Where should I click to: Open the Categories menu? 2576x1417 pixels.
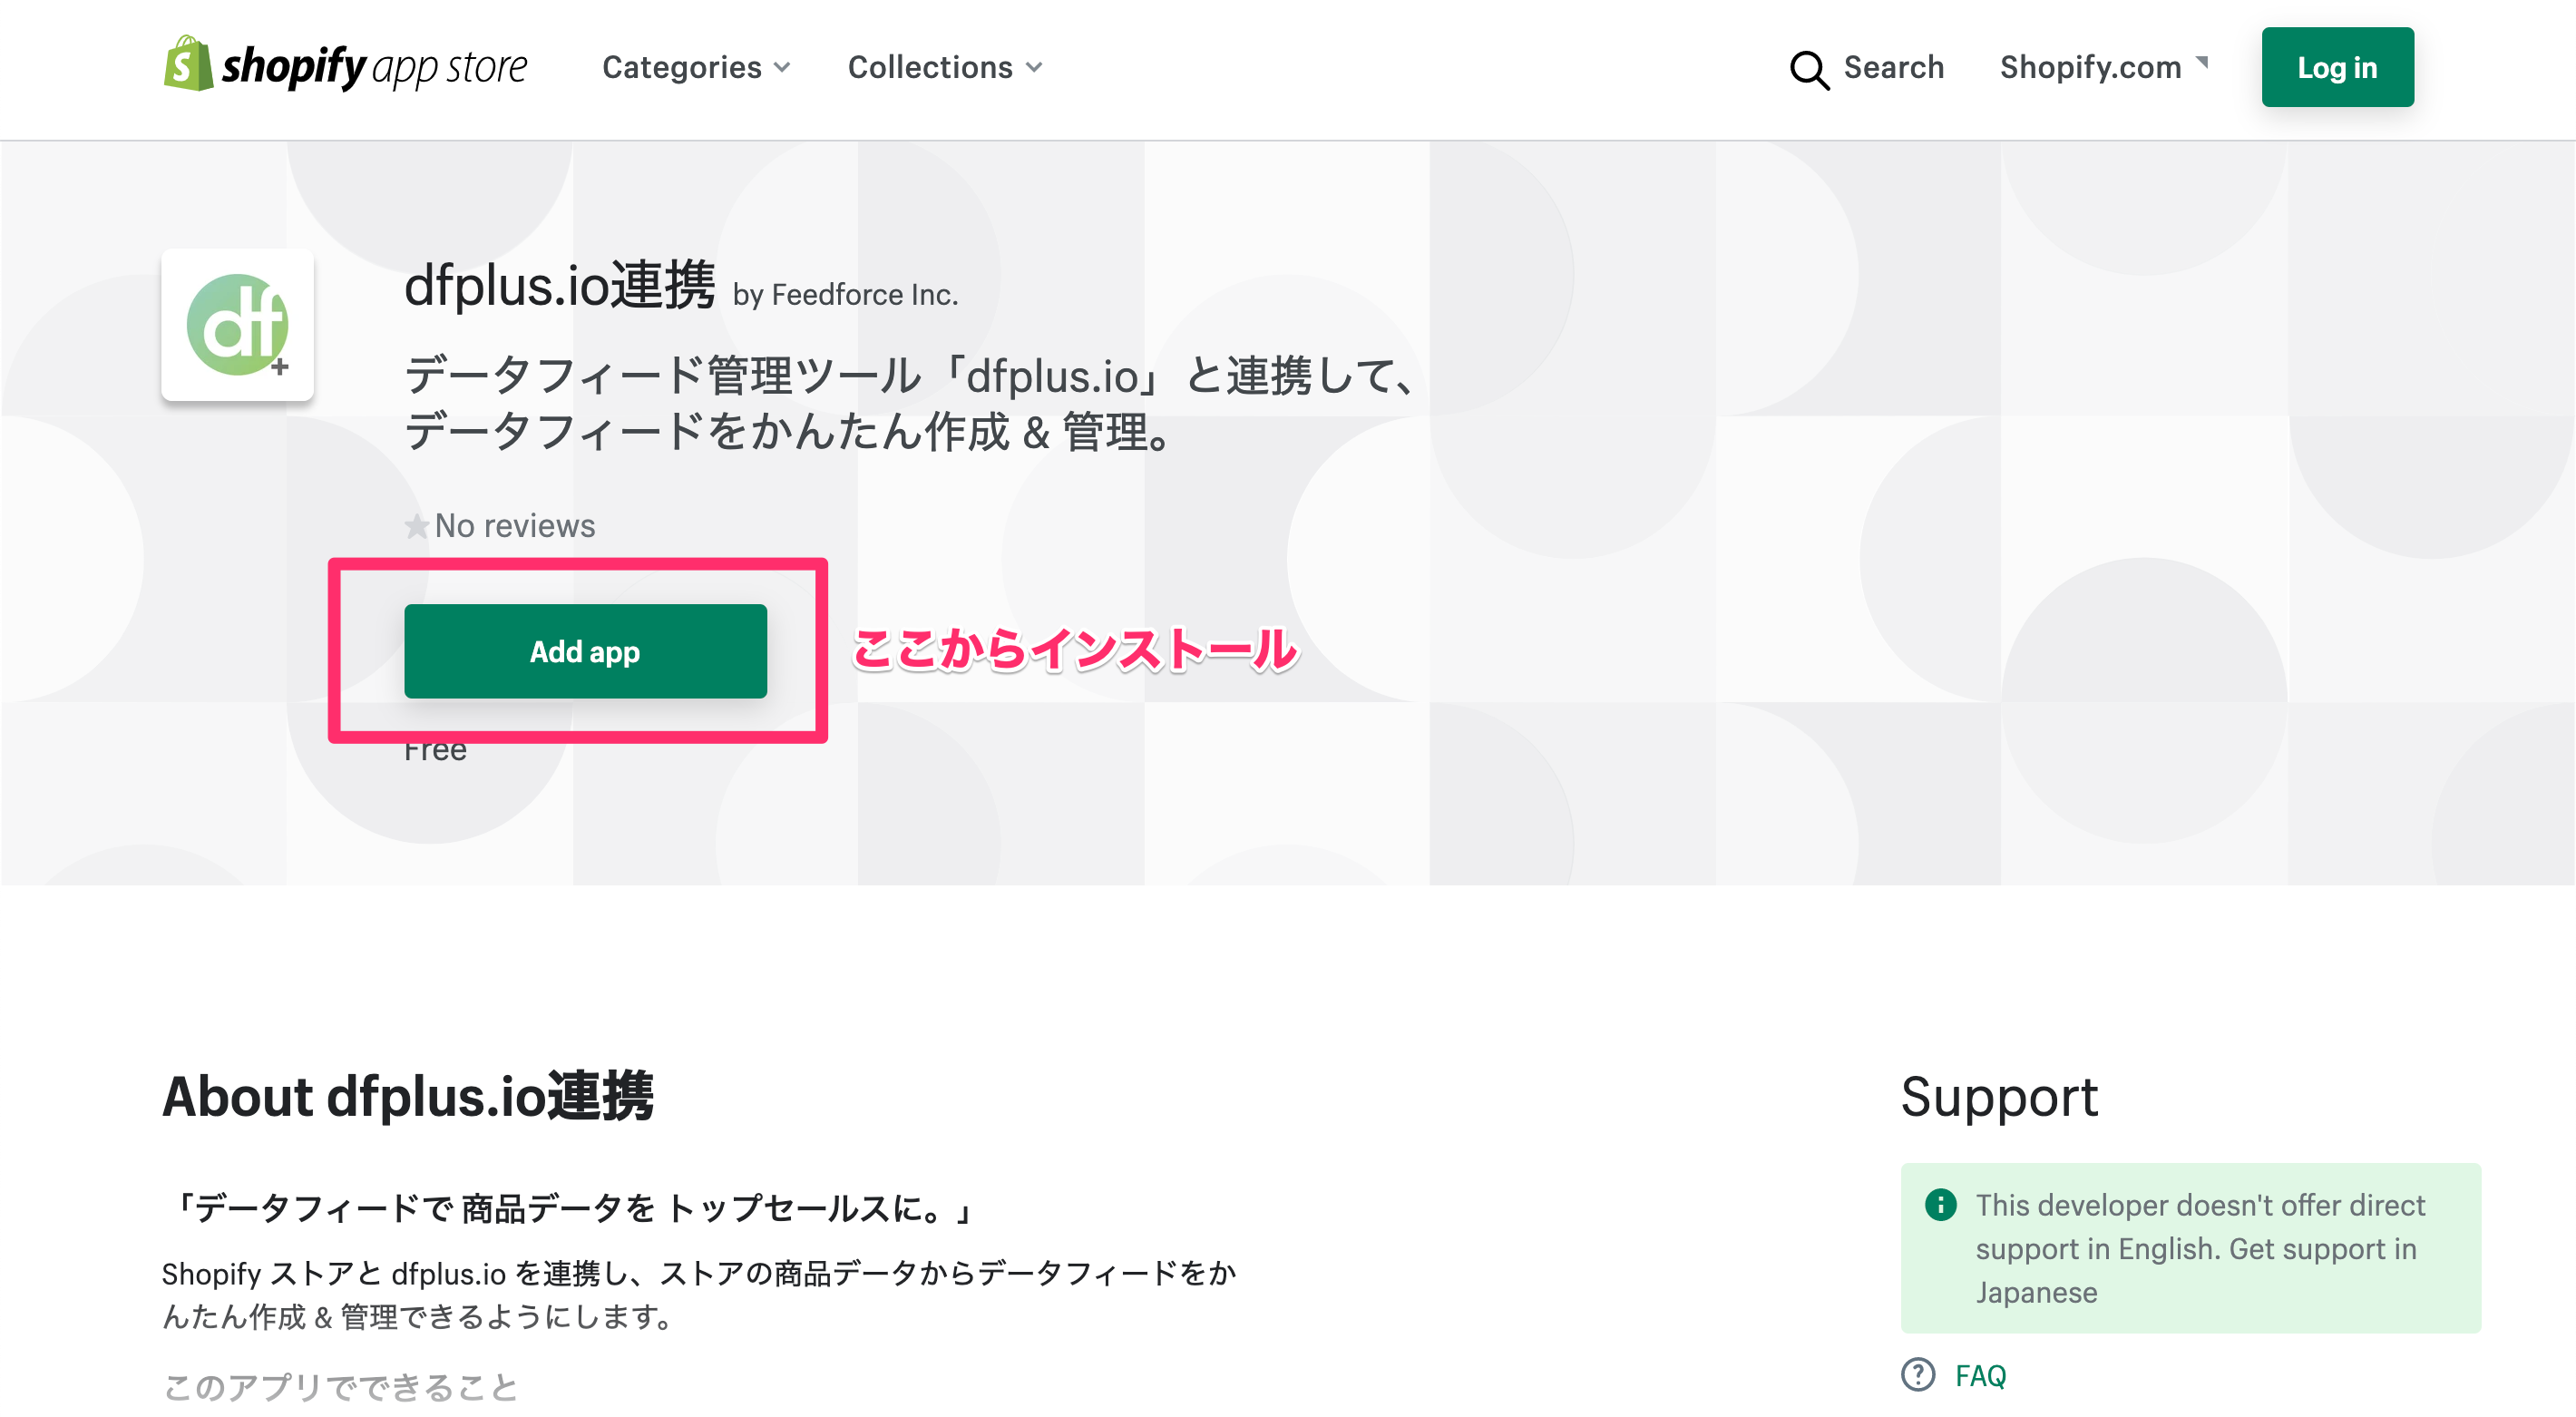[x=697, y=67]
